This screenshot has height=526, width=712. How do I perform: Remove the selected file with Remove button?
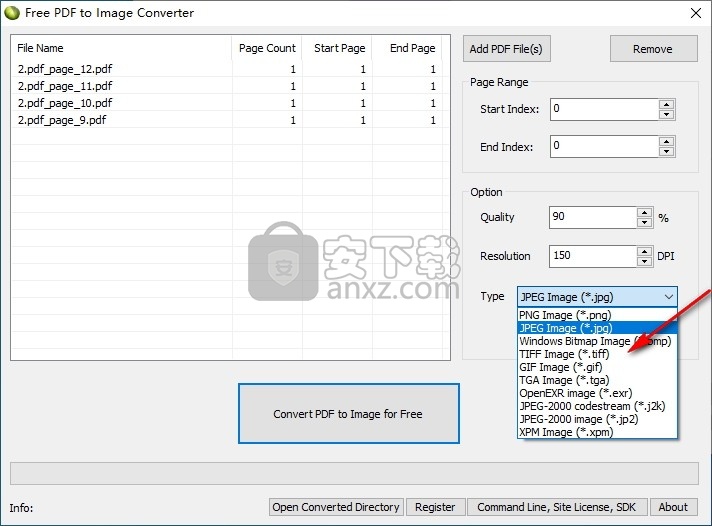coord(653,49)
